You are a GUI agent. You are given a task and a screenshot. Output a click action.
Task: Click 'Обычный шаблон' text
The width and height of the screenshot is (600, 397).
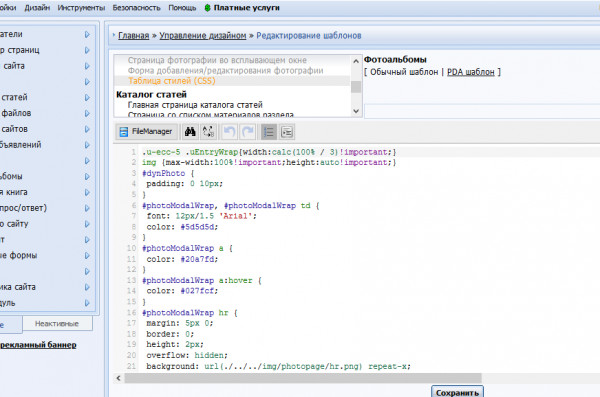[x=404, y=72]
